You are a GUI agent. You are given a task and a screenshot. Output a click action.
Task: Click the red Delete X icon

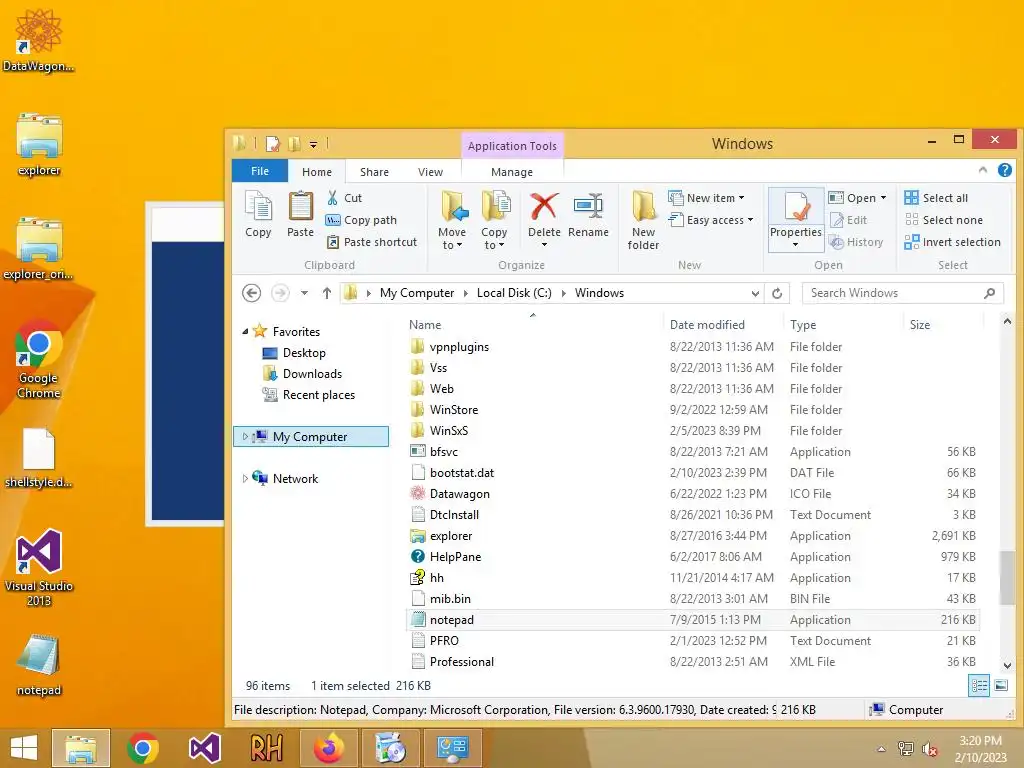(543, 206)
